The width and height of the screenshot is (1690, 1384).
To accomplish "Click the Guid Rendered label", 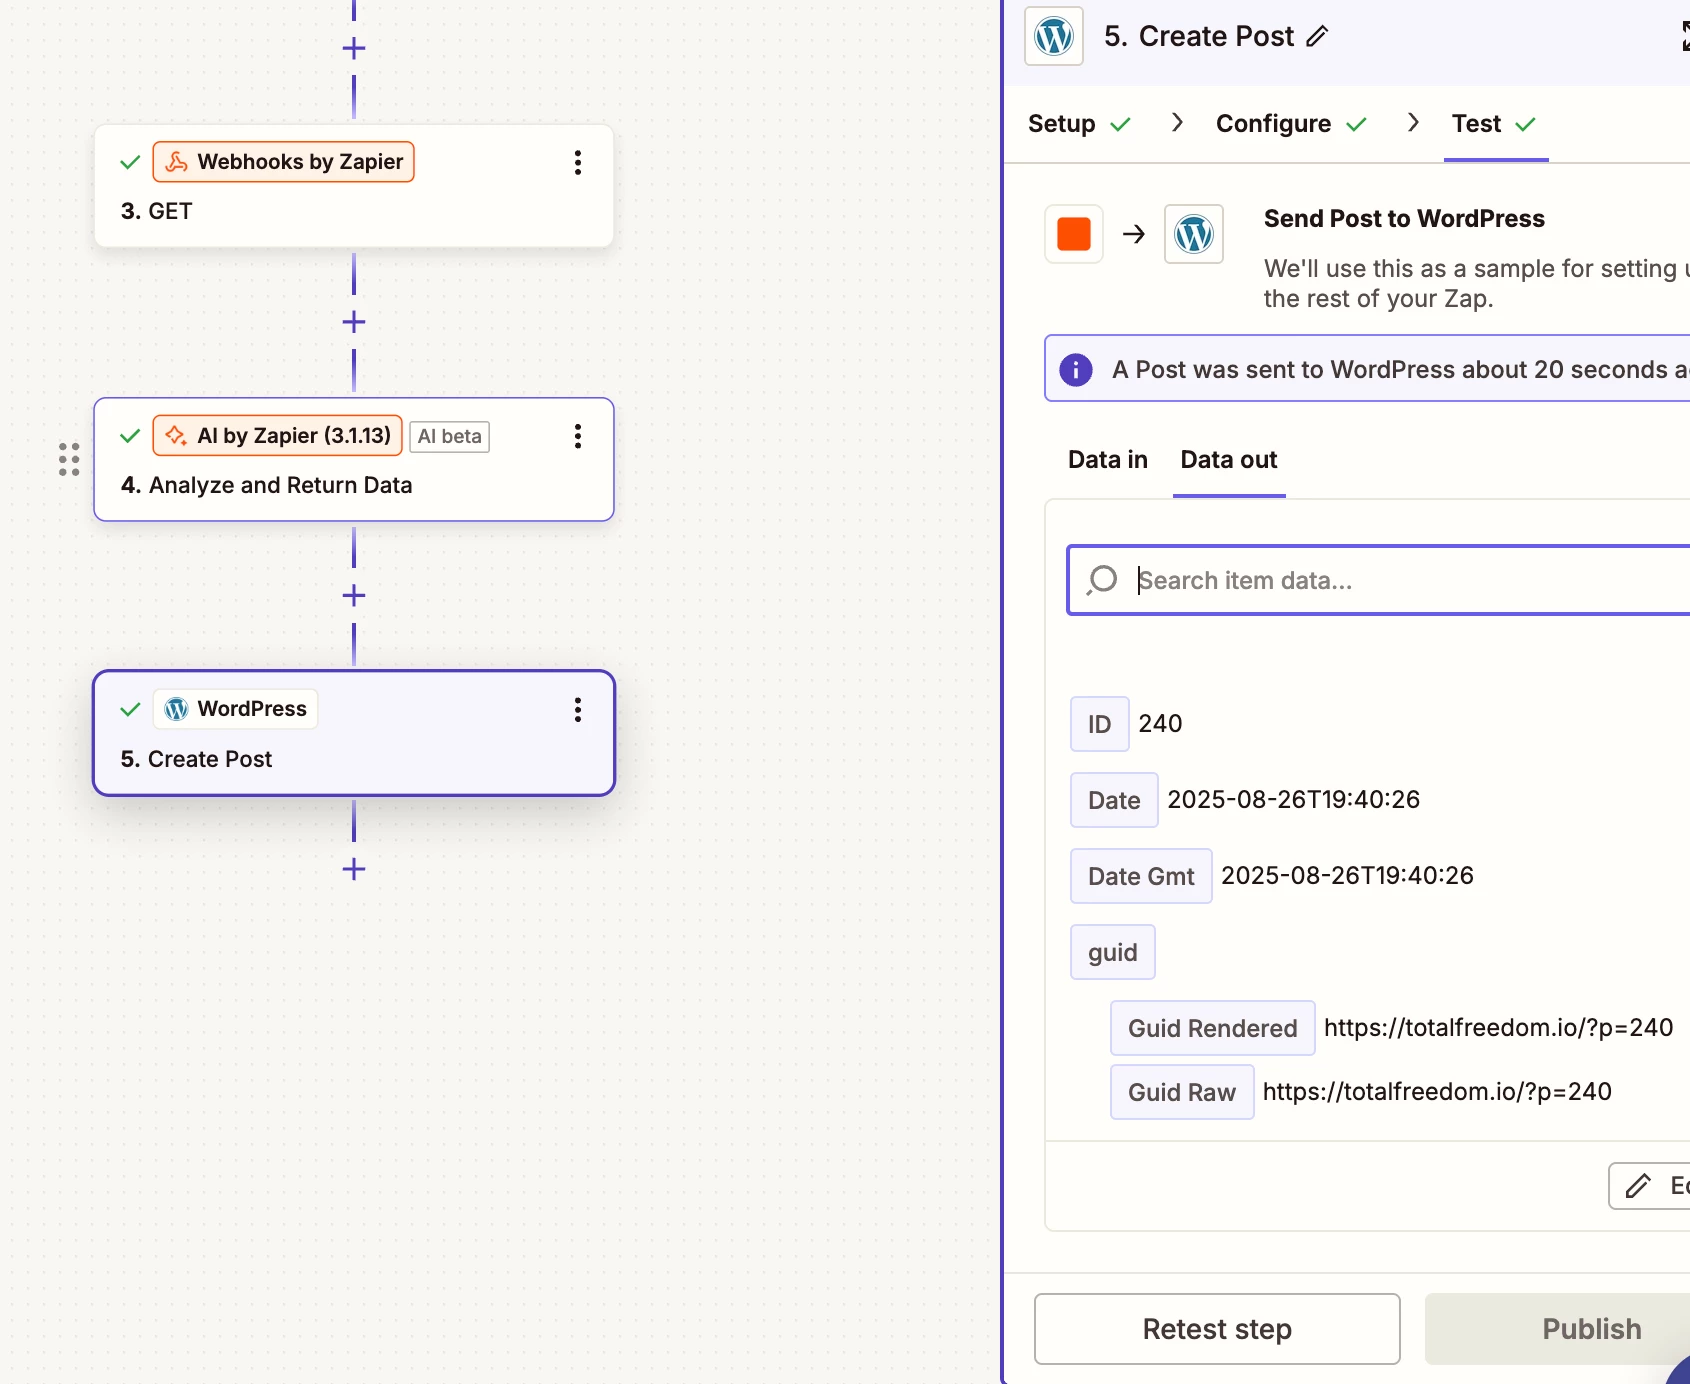I will [1213, 1028].
